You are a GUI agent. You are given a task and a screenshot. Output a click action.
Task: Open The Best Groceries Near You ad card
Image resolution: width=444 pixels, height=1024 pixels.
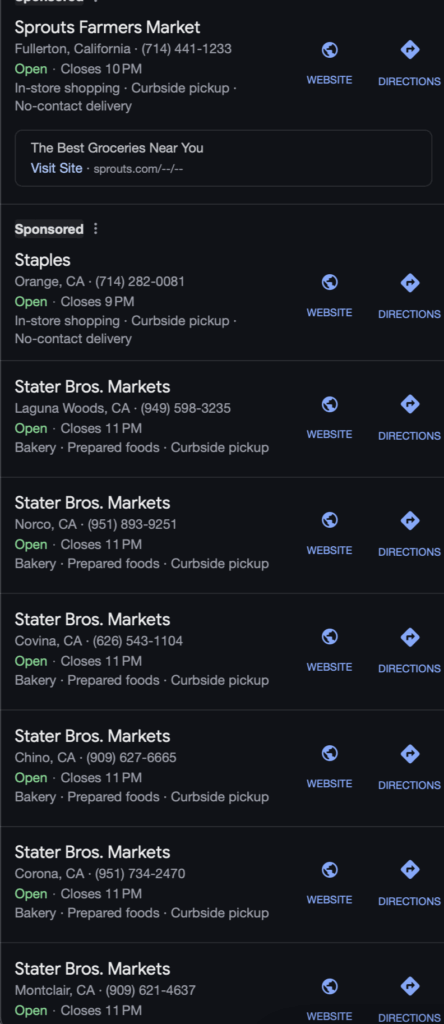(x=223, y=158)
